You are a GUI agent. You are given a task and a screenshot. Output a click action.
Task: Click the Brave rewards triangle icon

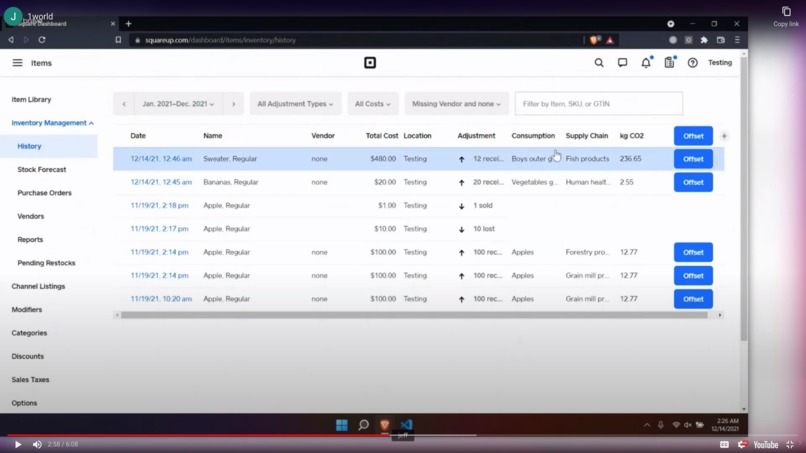[610, 40]
